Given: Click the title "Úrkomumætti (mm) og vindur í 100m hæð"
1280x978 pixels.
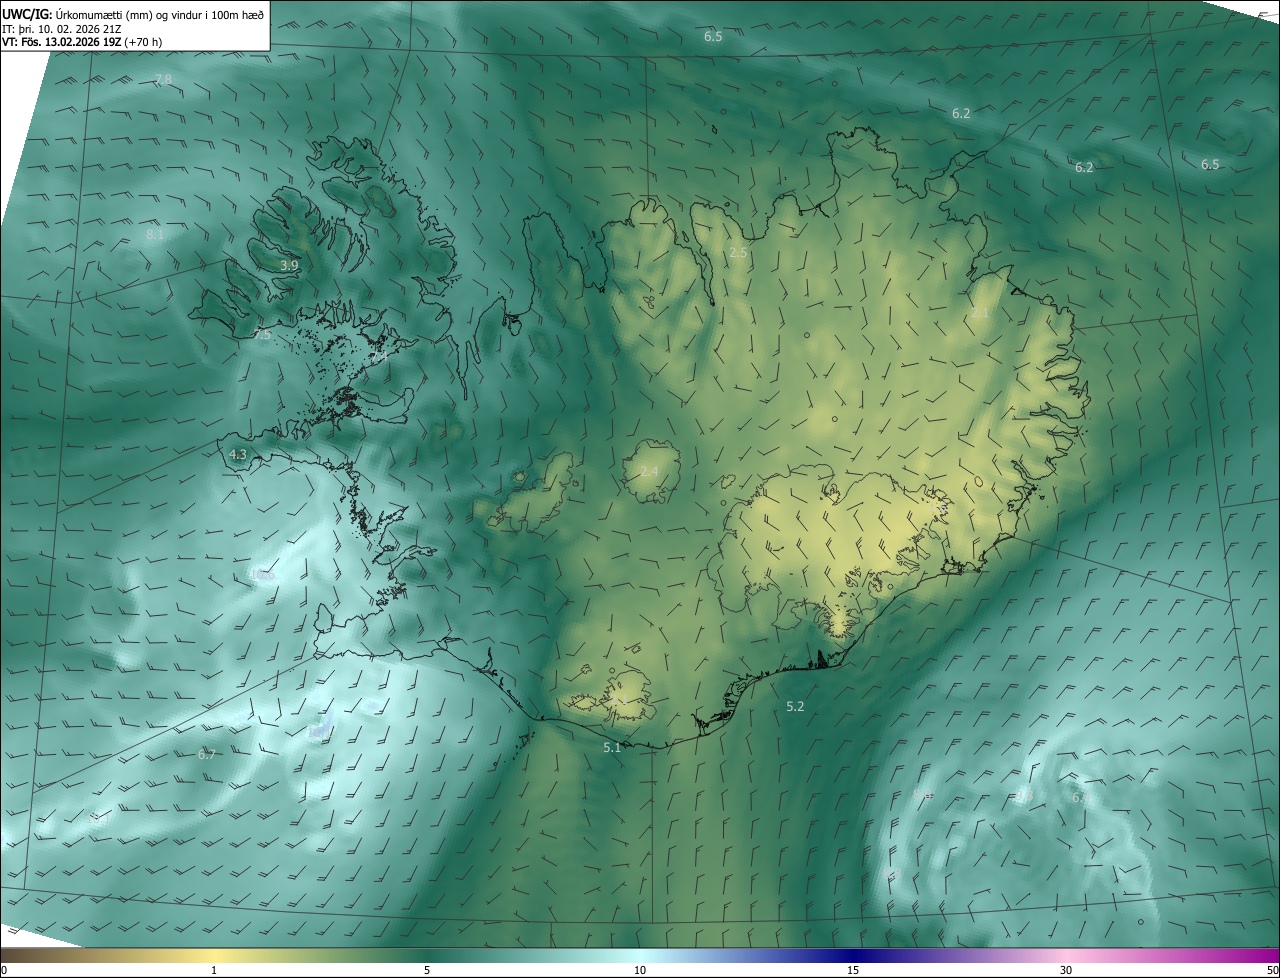Looking at the screenshot, I should [x=159, y=14].
